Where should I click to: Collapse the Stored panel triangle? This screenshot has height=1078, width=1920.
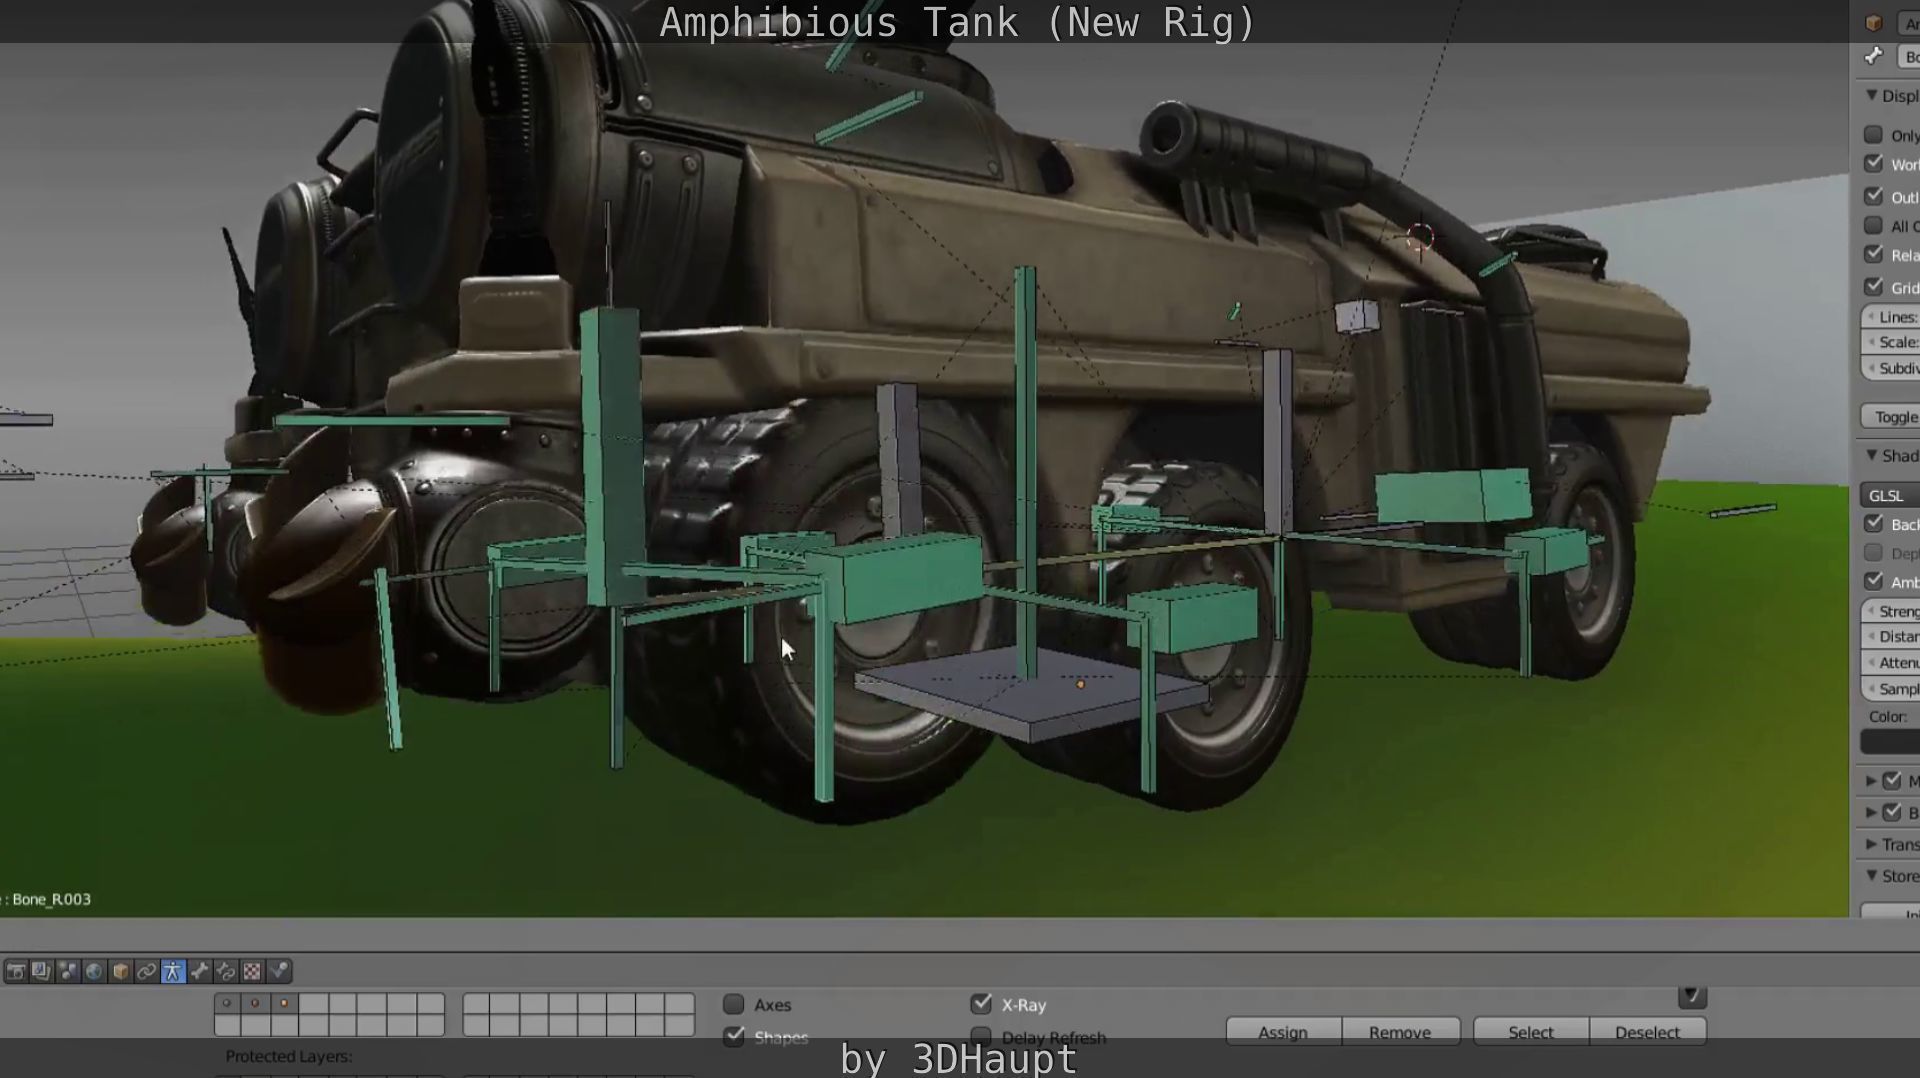1871,875
